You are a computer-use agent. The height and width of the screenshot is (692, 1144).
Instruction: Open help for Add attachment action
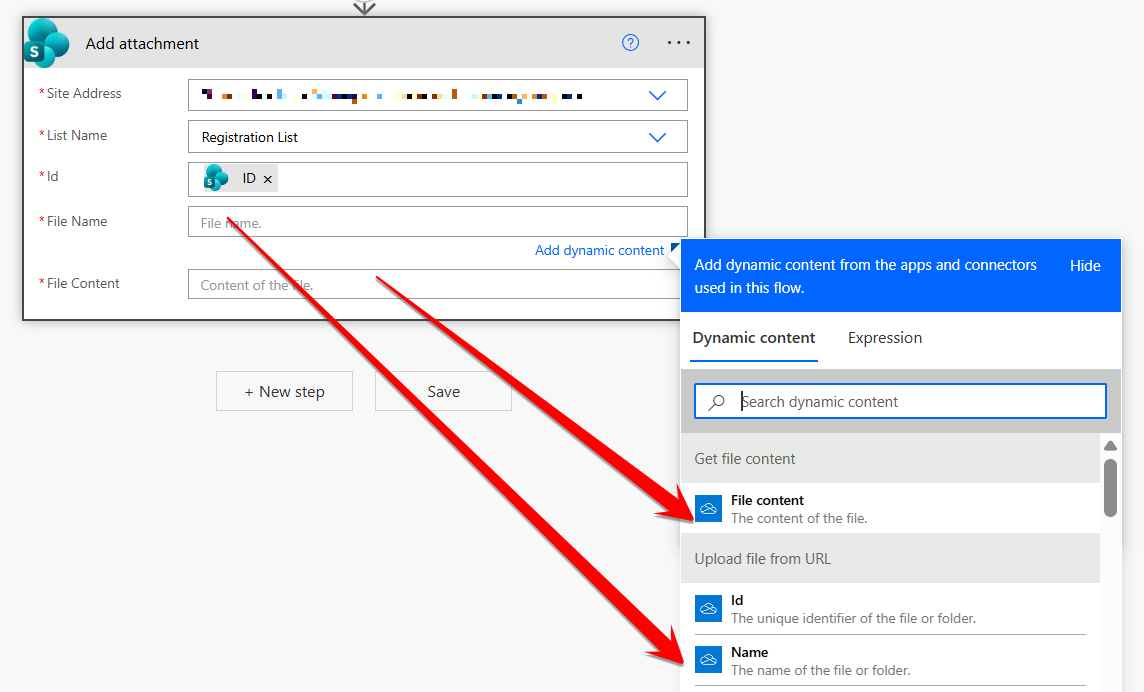click(630, 43)
